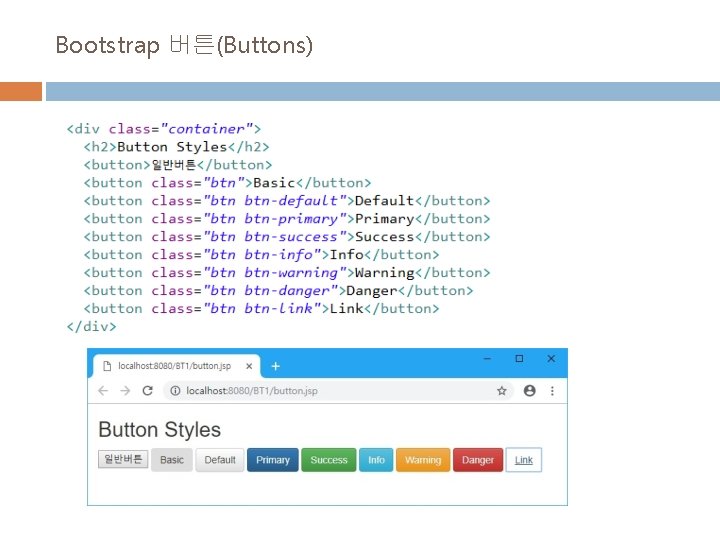Click the browser forward arrow

point(125,391)
